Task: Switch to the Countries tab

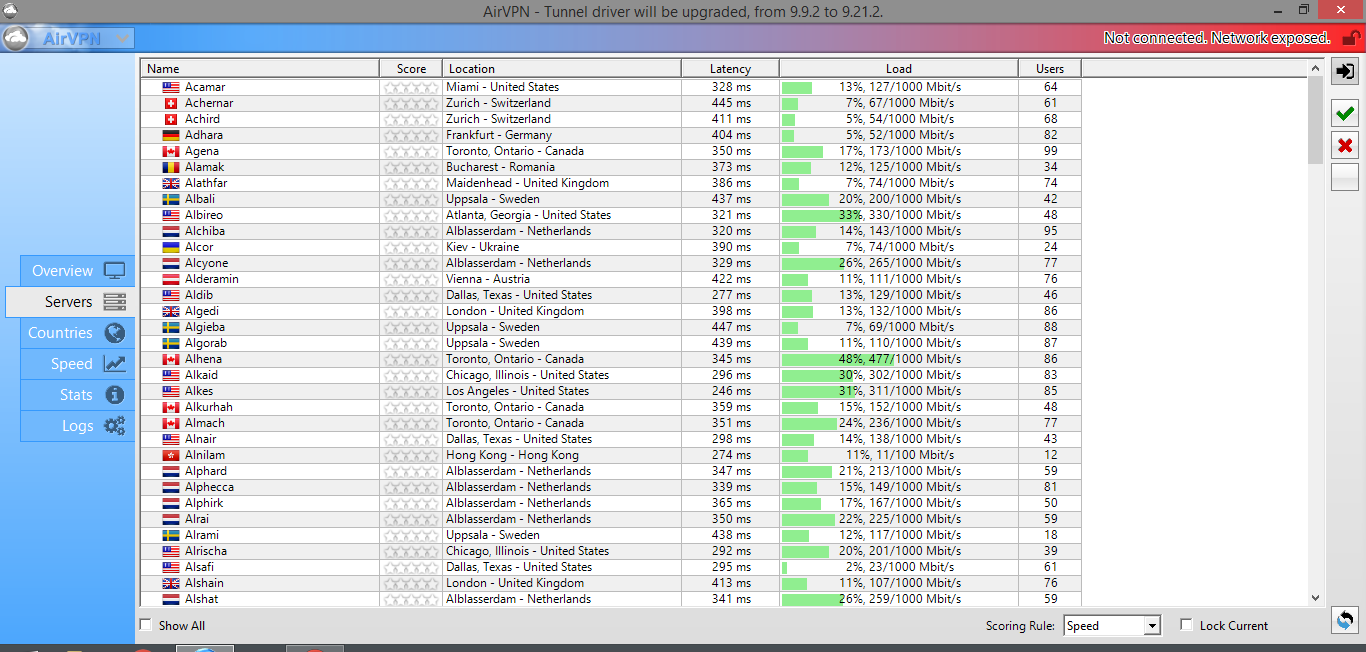Action: point(77,333)
